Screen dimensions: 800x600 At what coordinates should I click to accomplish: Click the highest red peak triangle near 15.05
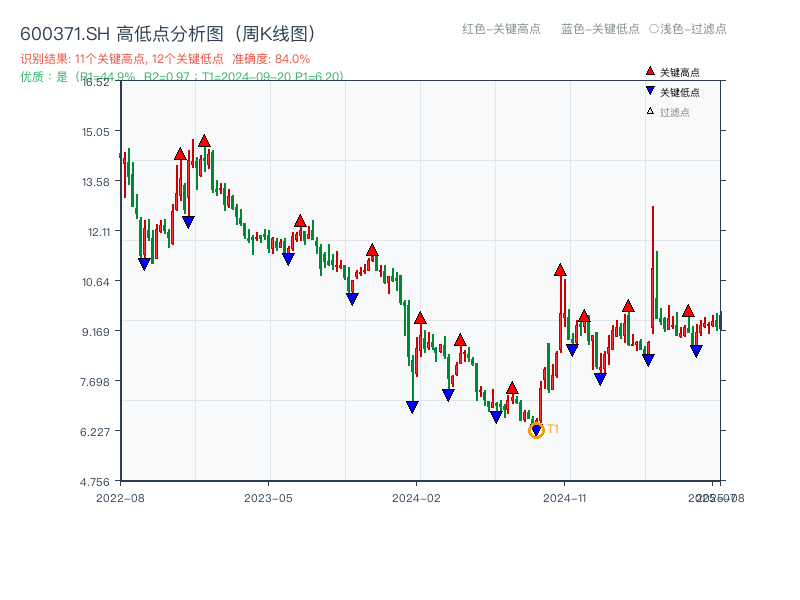(x=205, y=140)
